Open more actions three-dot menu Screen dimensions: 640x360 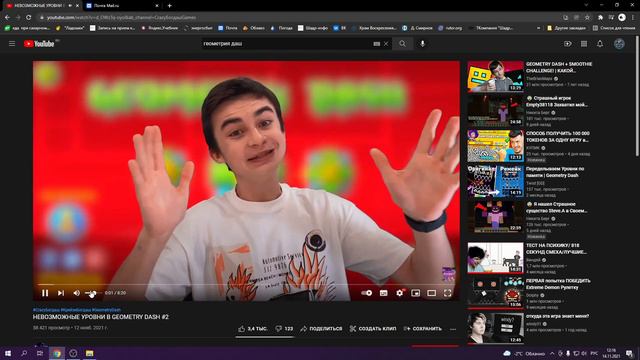pos(453,329)
